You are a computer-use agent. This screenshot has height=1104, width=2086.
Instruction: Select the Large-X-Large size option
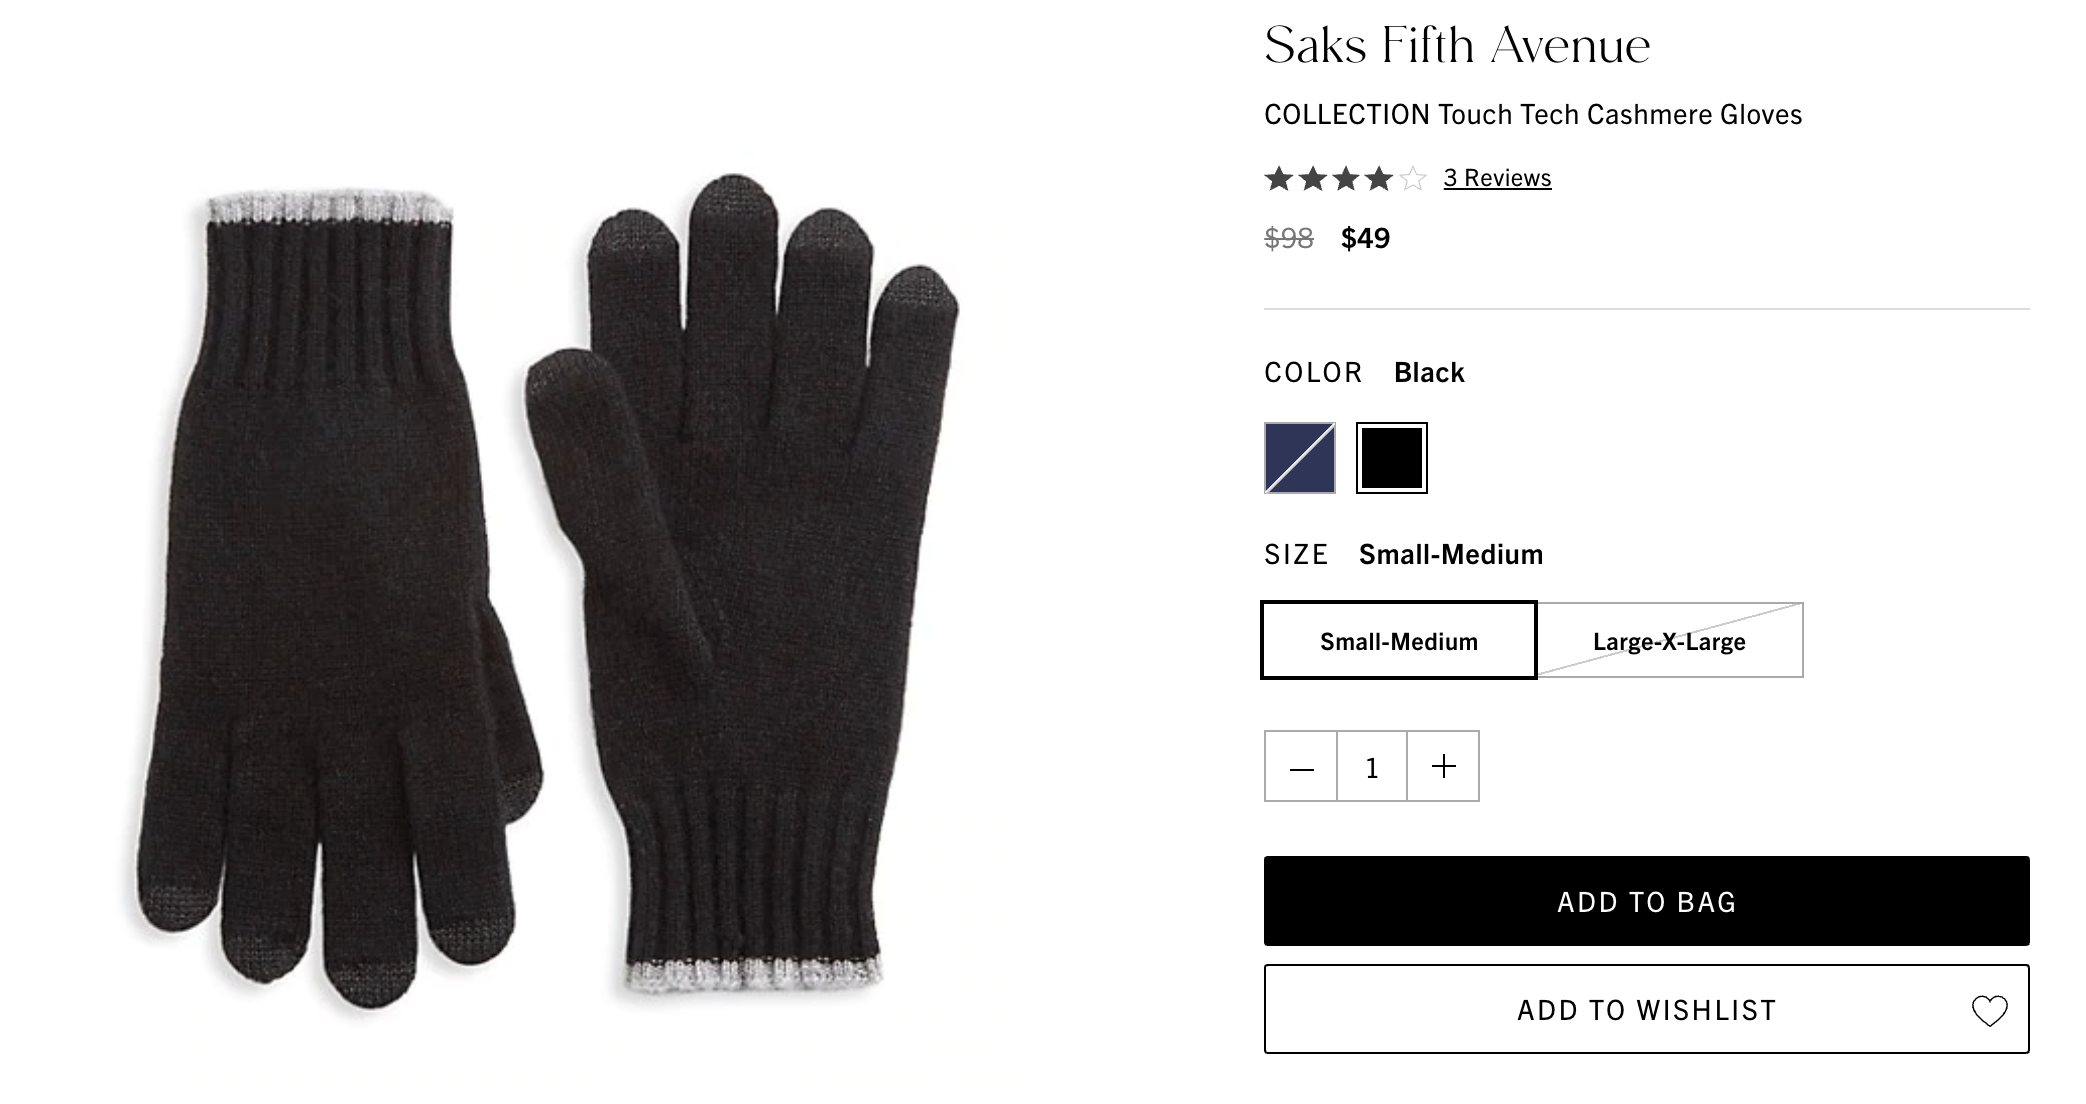(x=1669, y=641)
